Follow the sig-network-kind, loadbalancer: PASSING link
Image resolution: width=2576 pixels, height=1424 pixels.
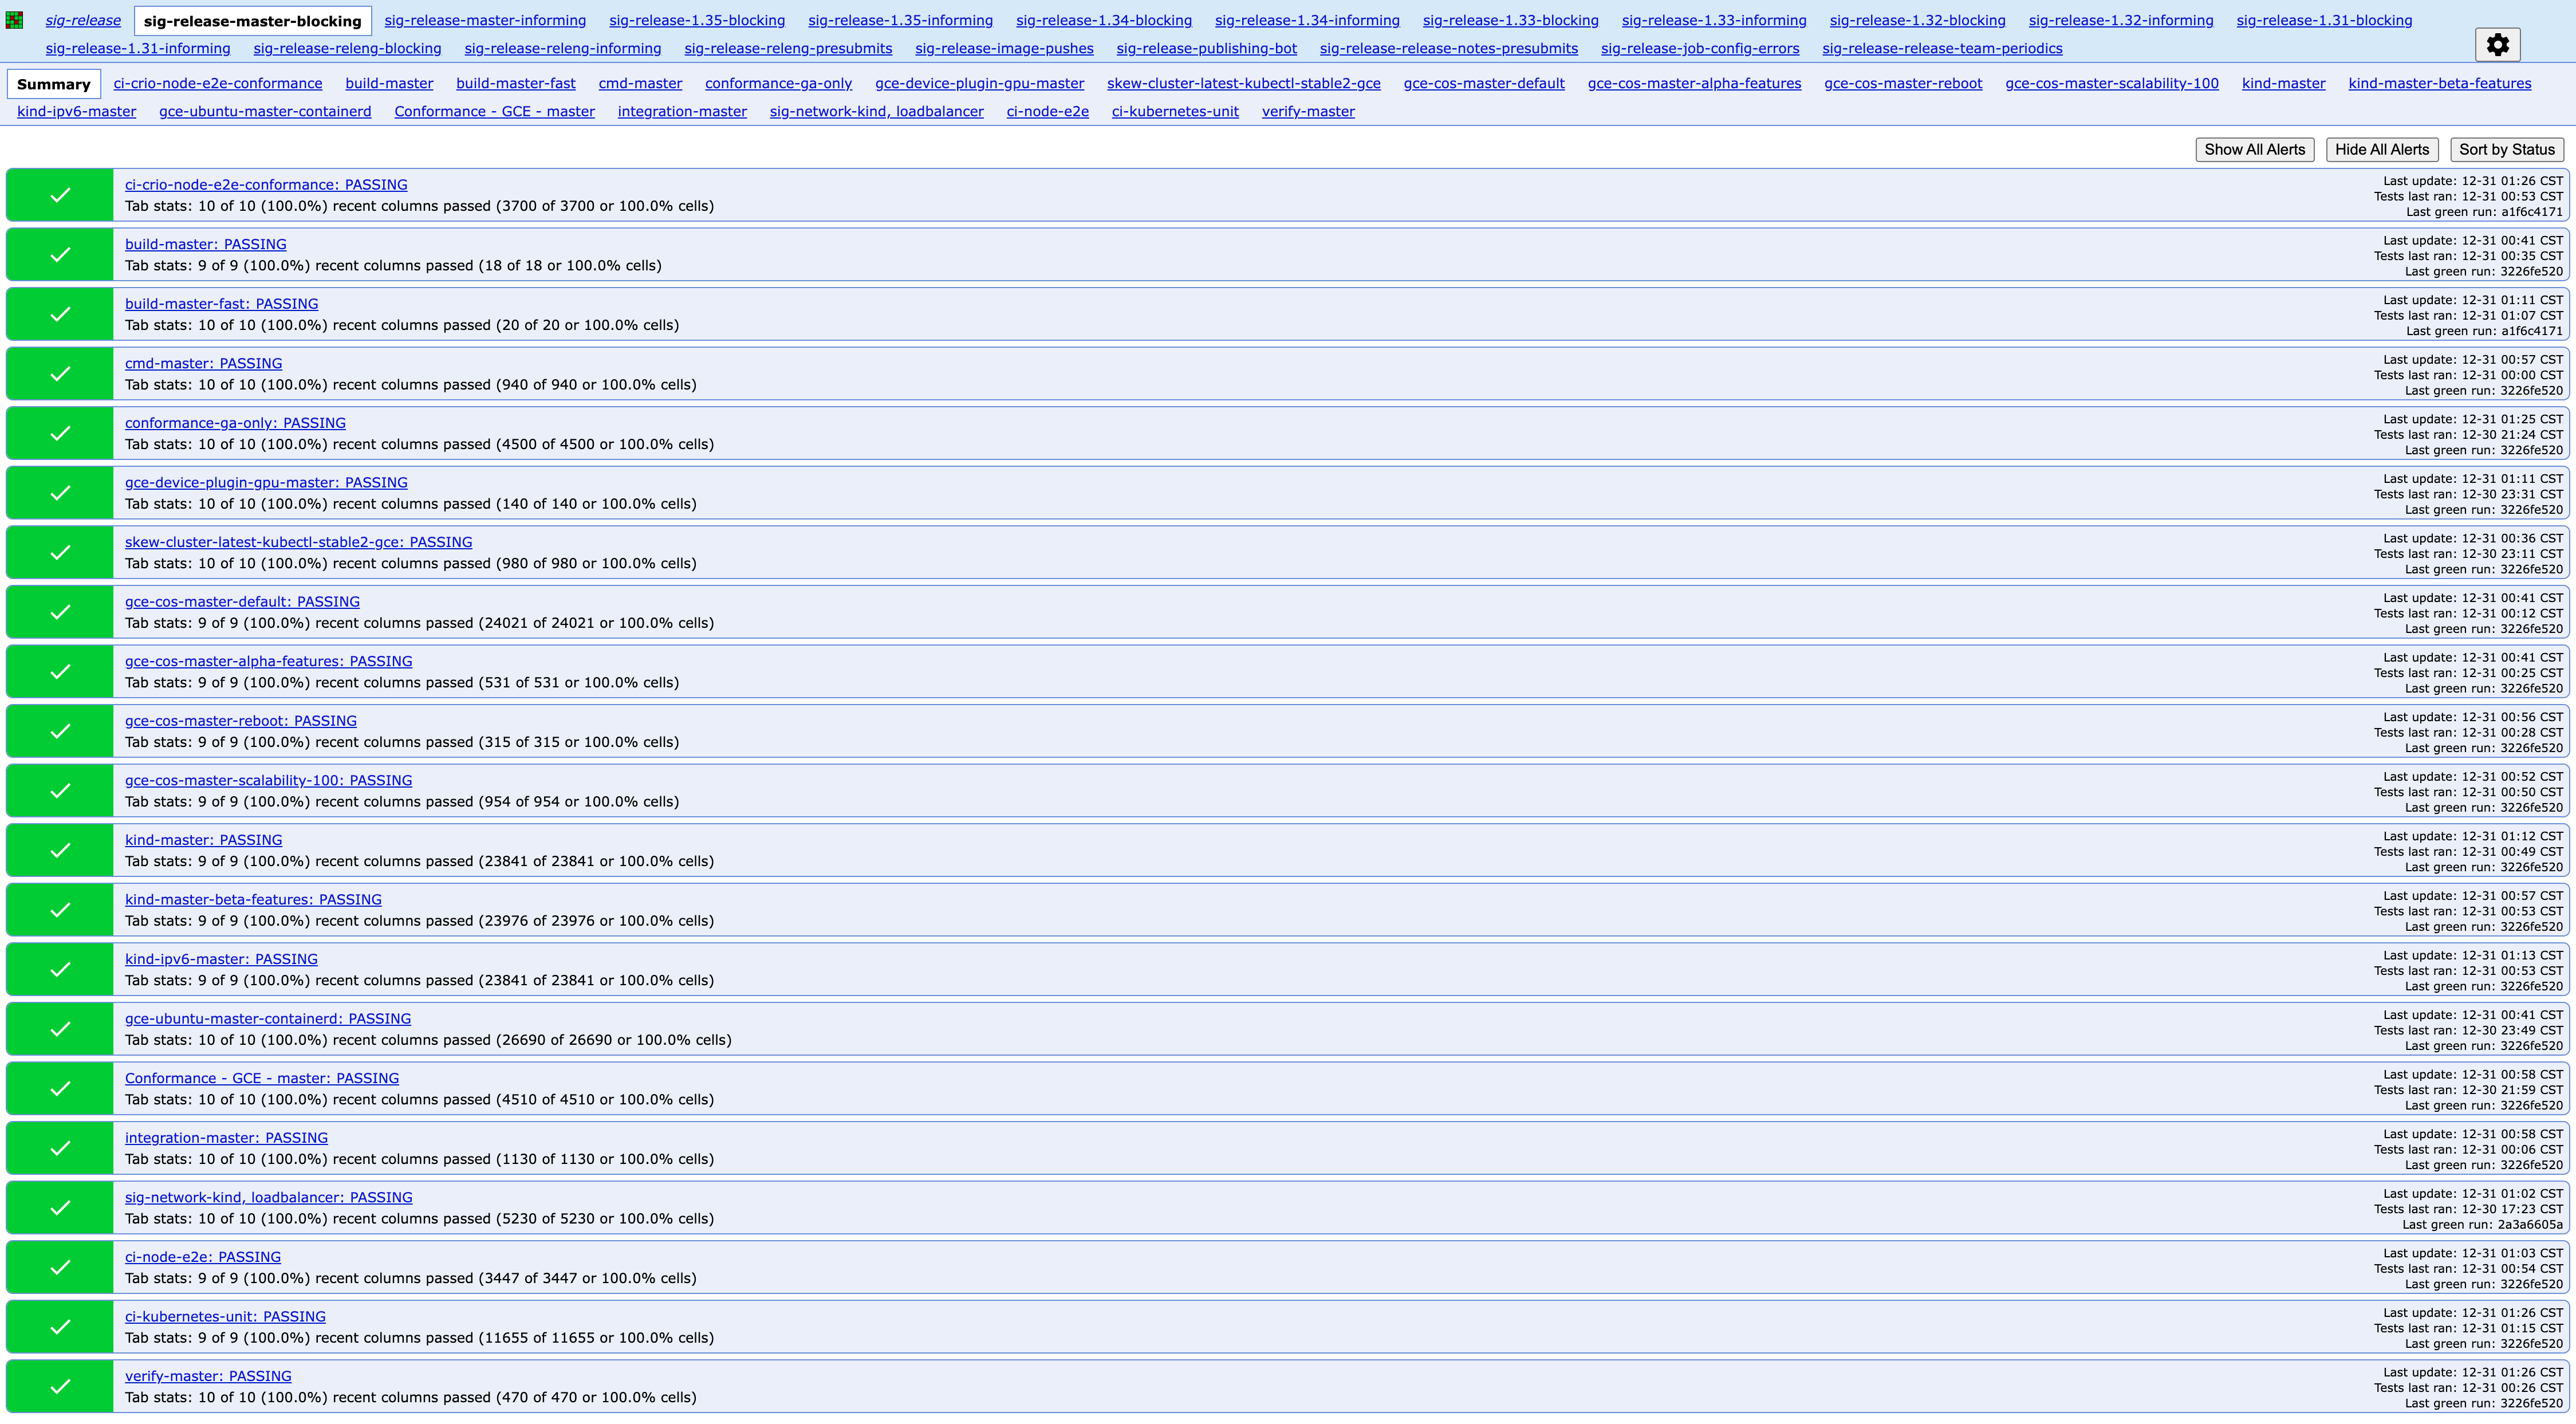pos(268,1197)
